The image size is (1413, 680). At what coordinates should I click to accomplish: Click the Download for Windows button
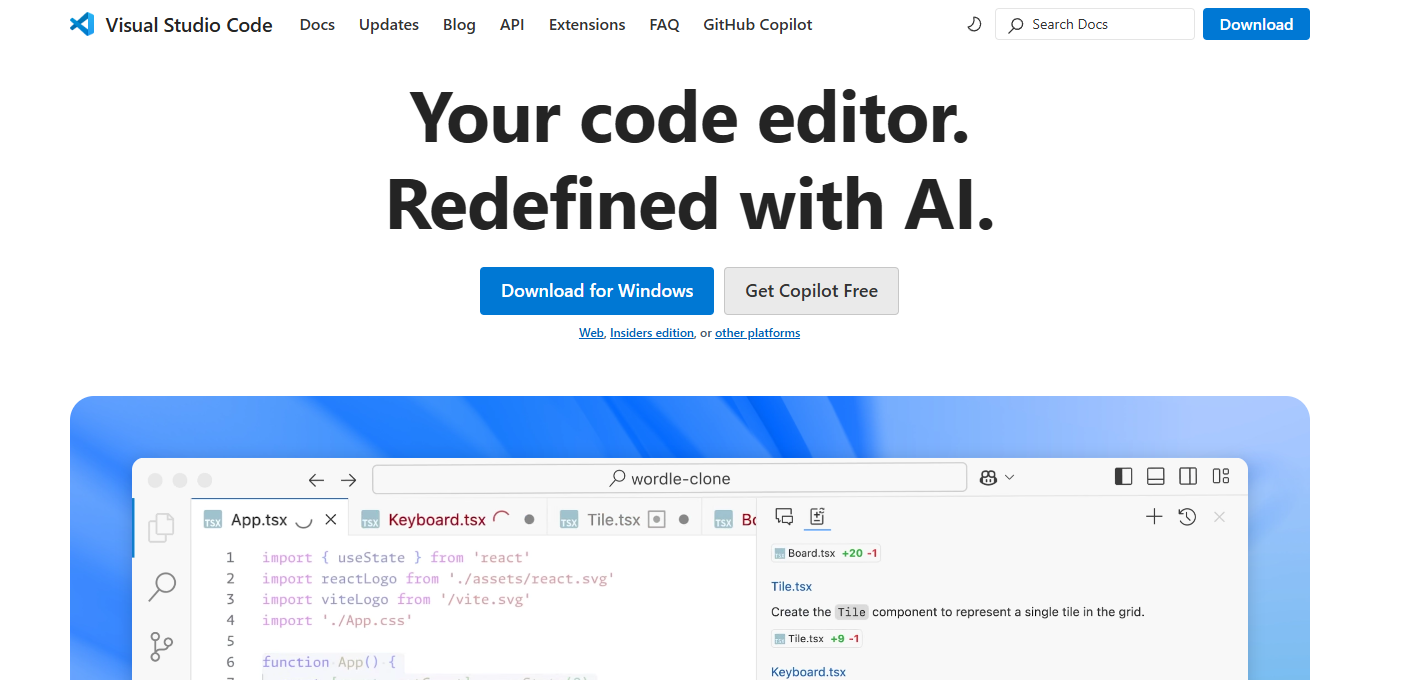point(597,291)
